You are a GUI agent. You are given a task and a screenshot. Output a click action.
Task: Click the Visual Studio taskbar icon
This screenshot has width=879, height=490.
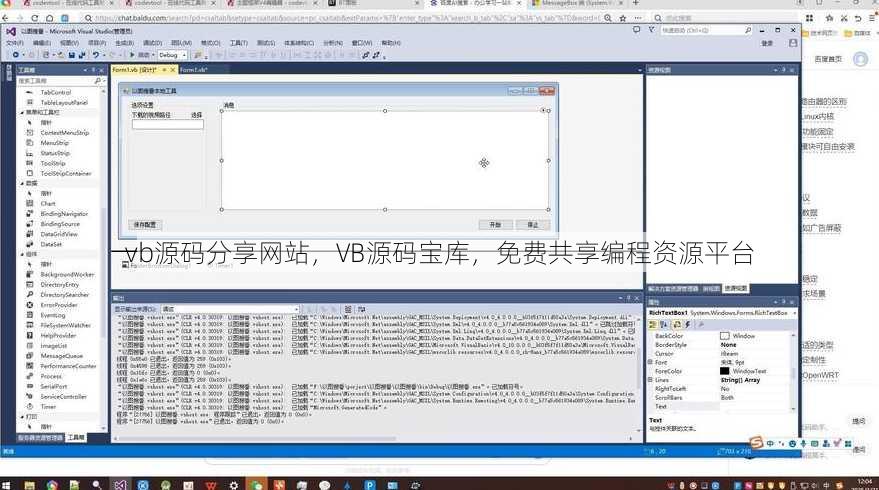click(119, 485)
